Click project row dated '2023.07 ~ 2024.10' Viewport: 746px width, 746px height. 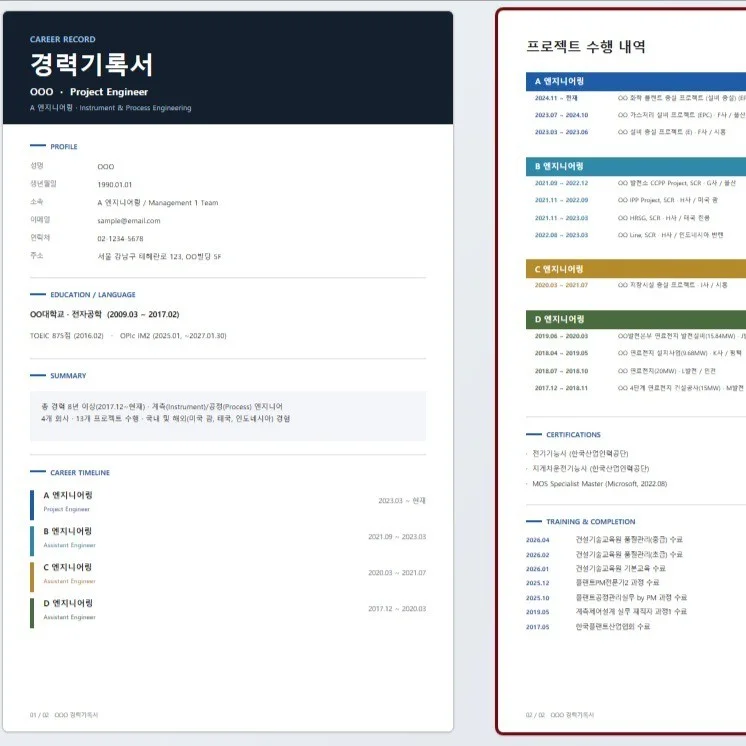click(640, 115)
